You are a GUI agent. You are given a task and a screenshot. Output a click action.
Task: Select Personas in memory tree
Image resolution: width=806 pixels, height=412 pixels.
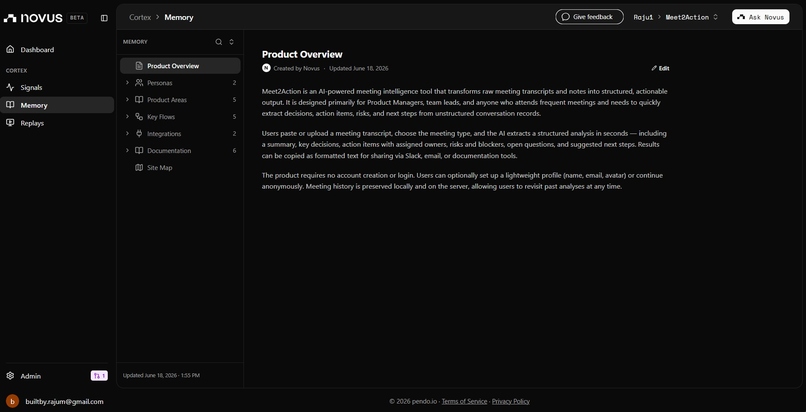pos(159,83)
